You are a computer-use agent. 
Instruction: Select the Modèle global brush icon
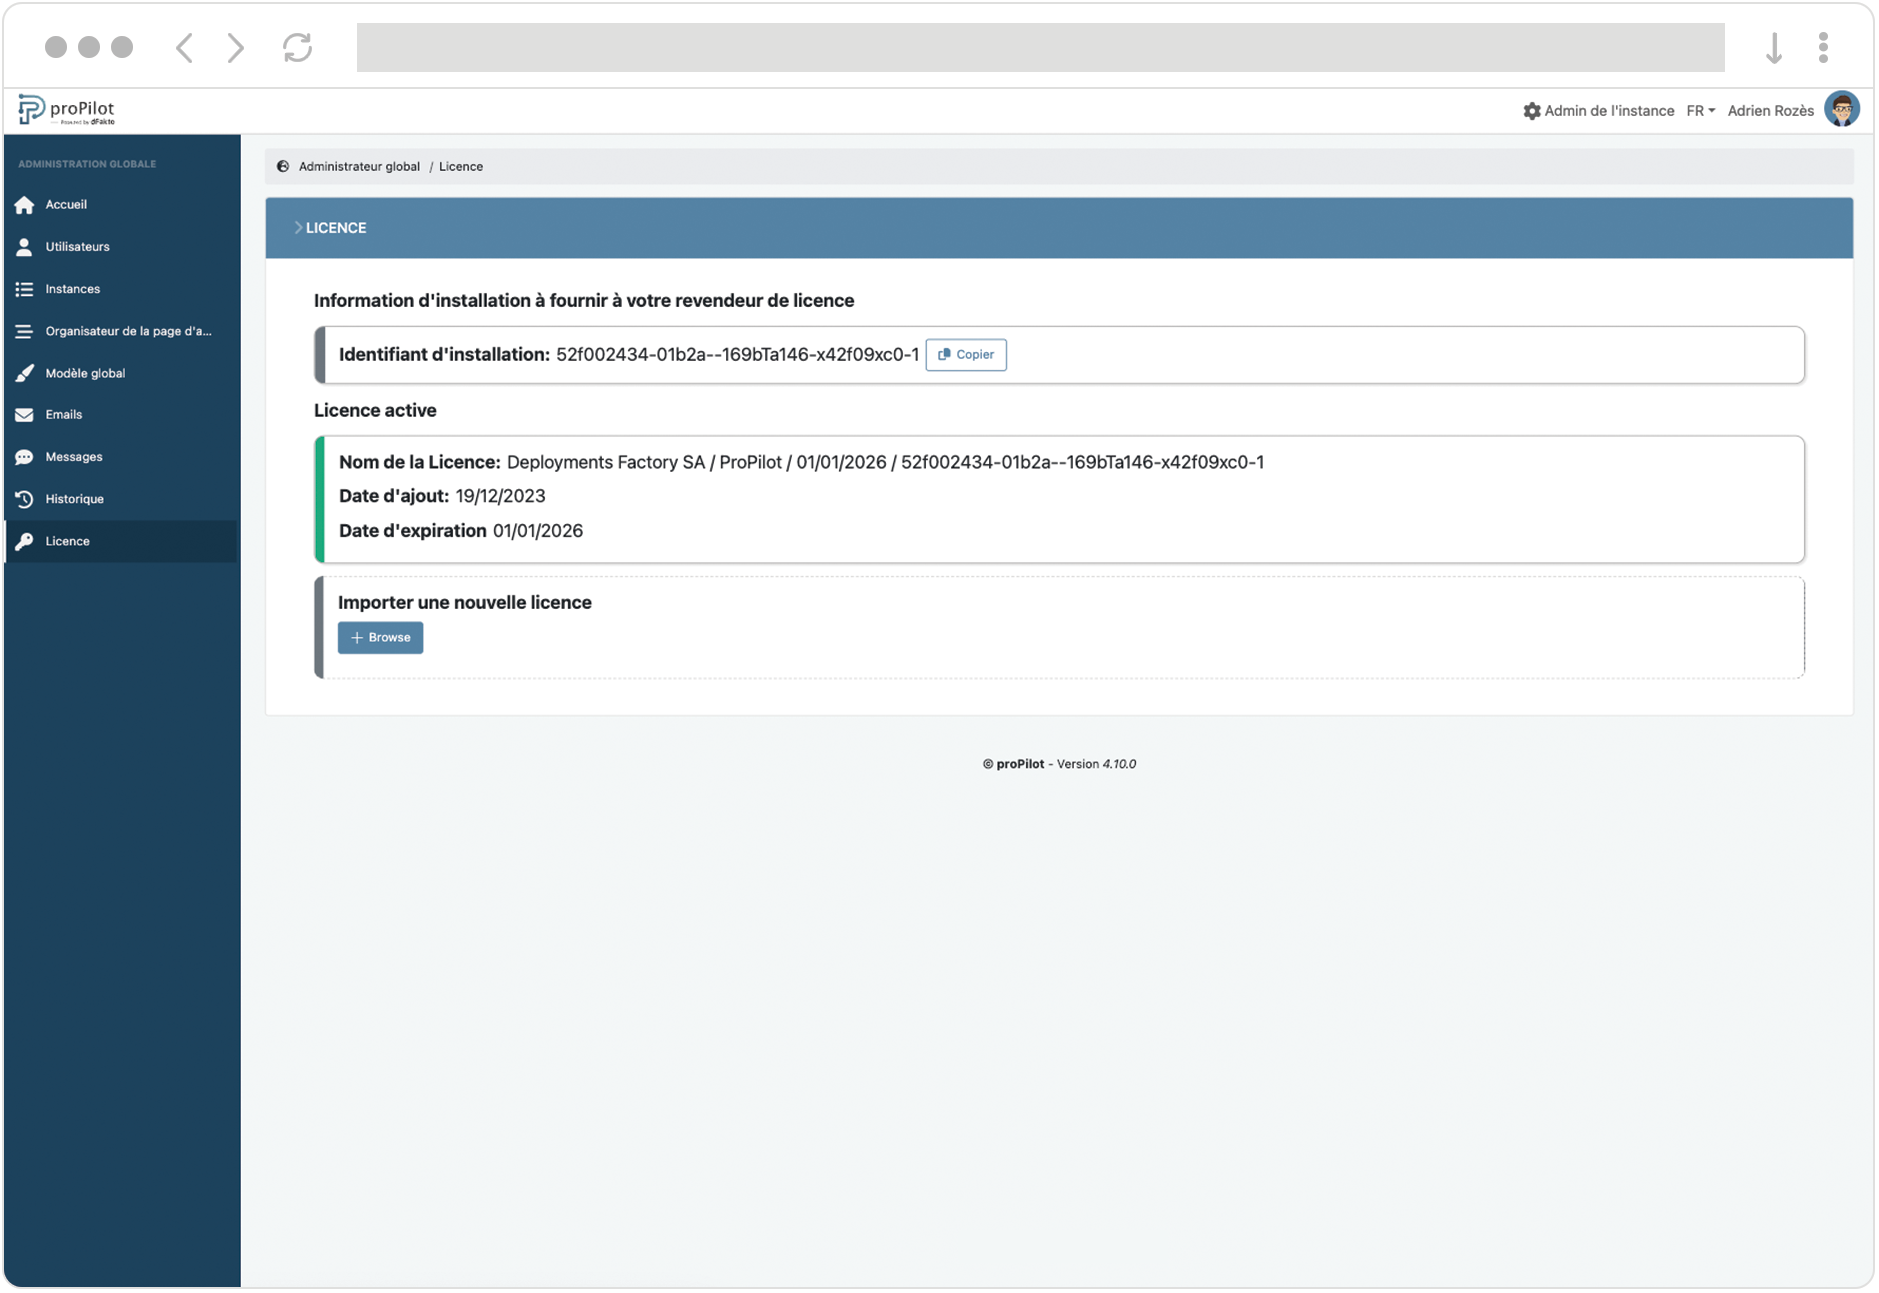[24, 372]
